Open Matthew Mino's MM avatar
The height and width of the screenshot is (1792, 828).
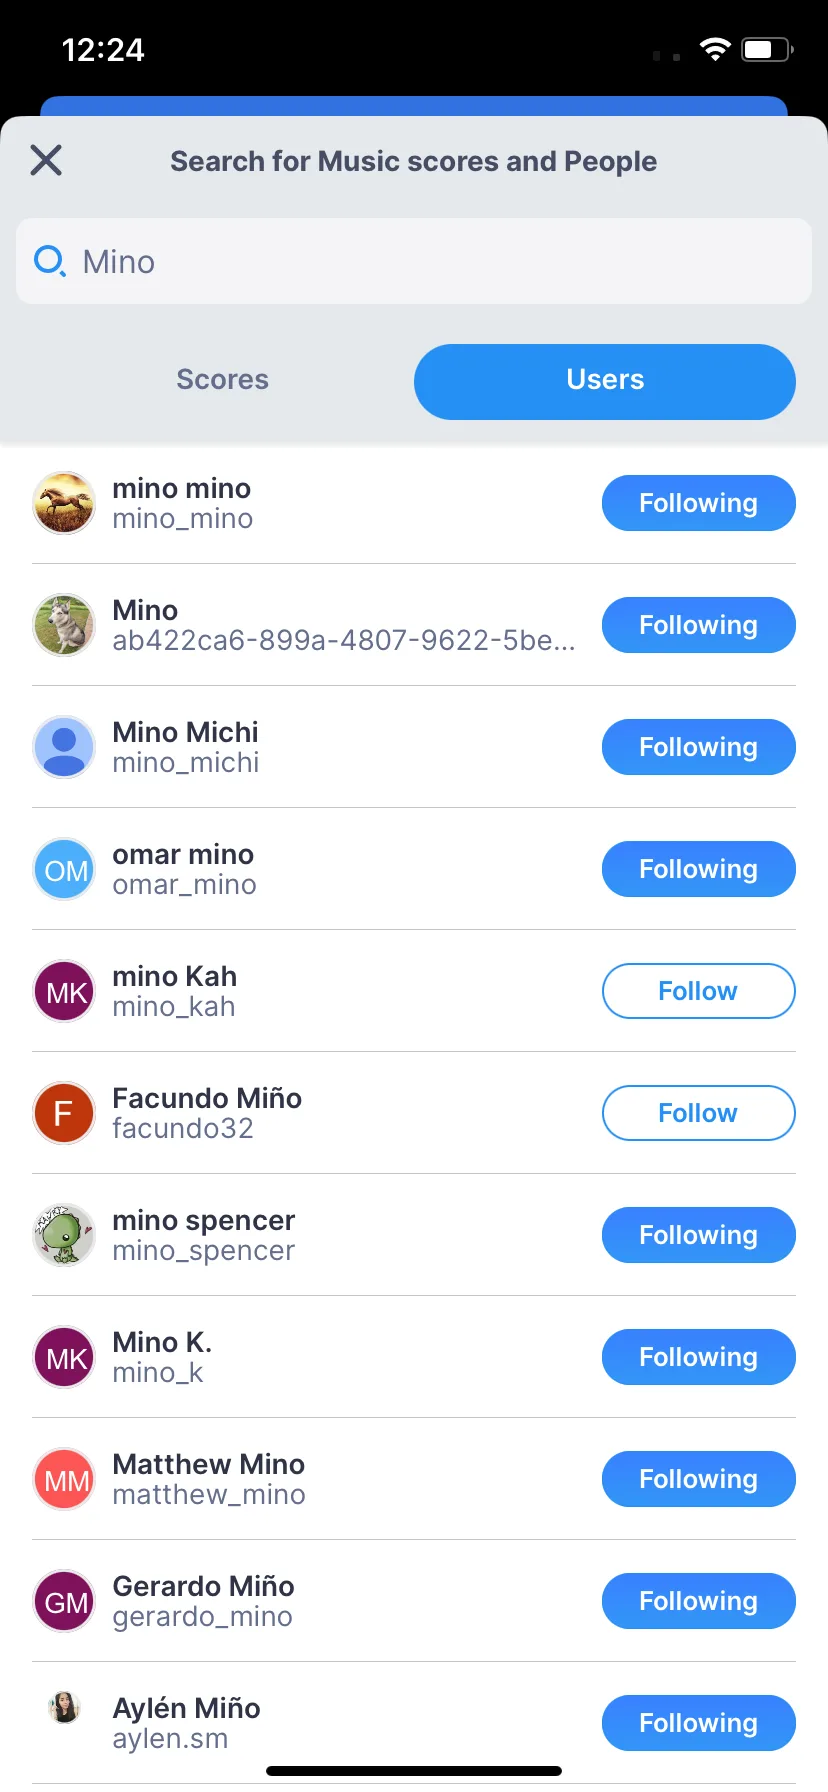(x=64, y=1479)
